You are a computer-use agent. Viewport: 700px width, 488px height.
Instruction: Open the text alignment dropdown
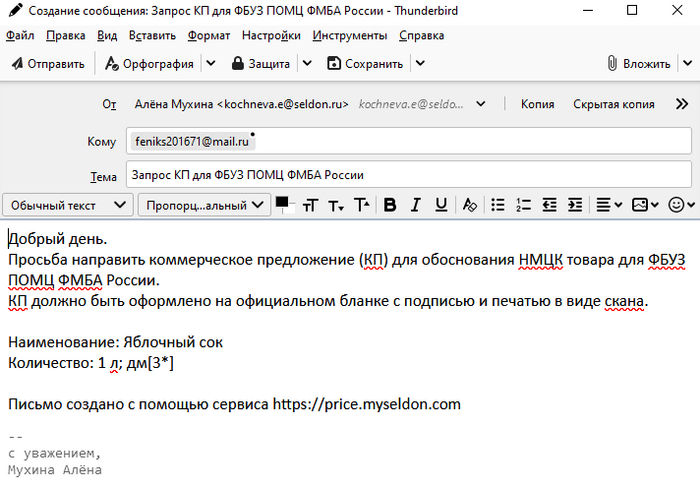[x=609, y=205]
